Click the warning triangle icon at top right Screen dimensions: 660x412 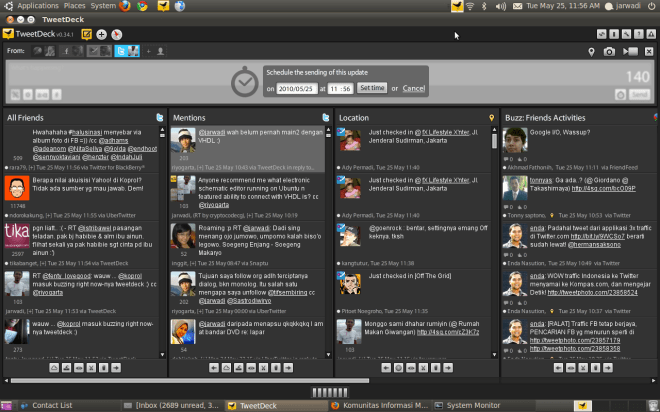pyautogui.click(x=651, y=35)
